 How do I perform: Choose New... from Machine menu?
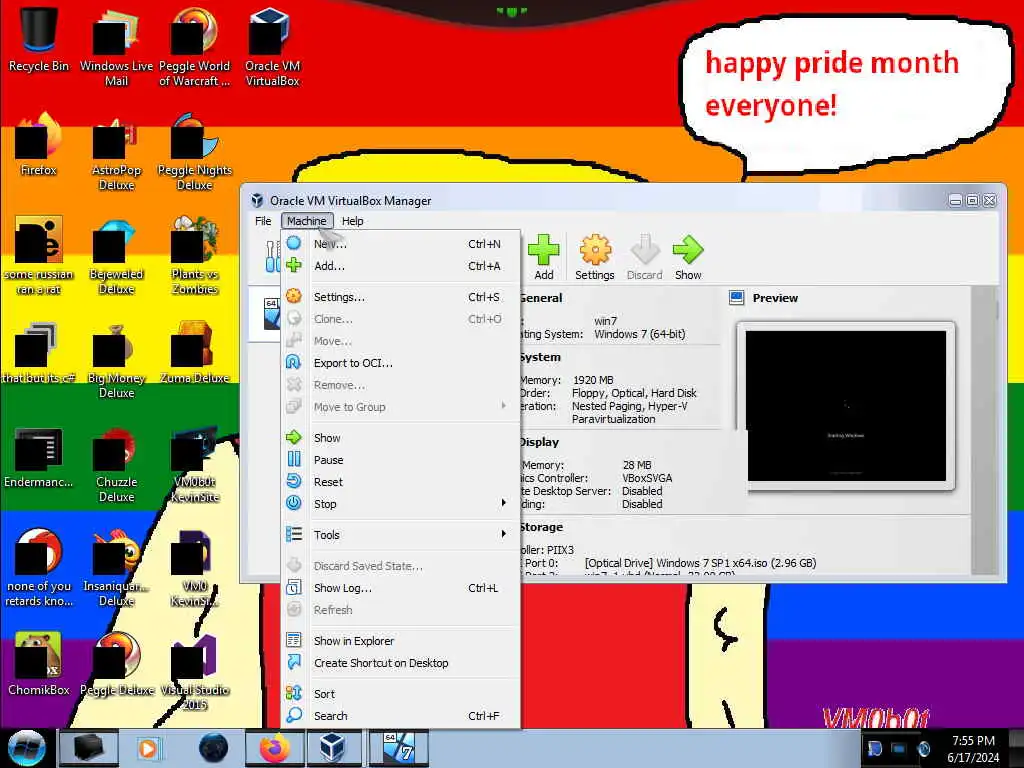pyautogui.click(x=401, y=244)
